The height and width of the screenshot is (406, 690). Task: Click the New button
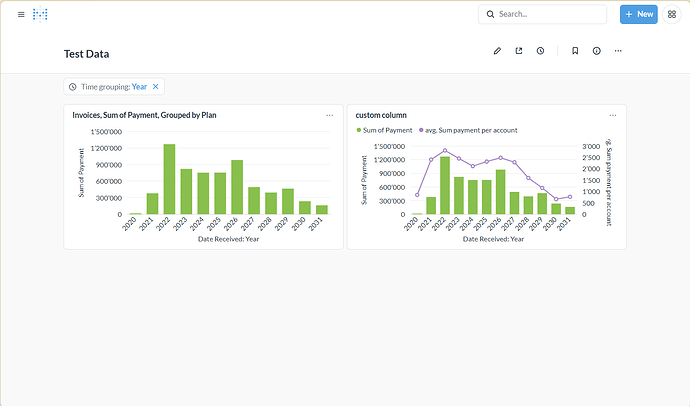point(639,15)
